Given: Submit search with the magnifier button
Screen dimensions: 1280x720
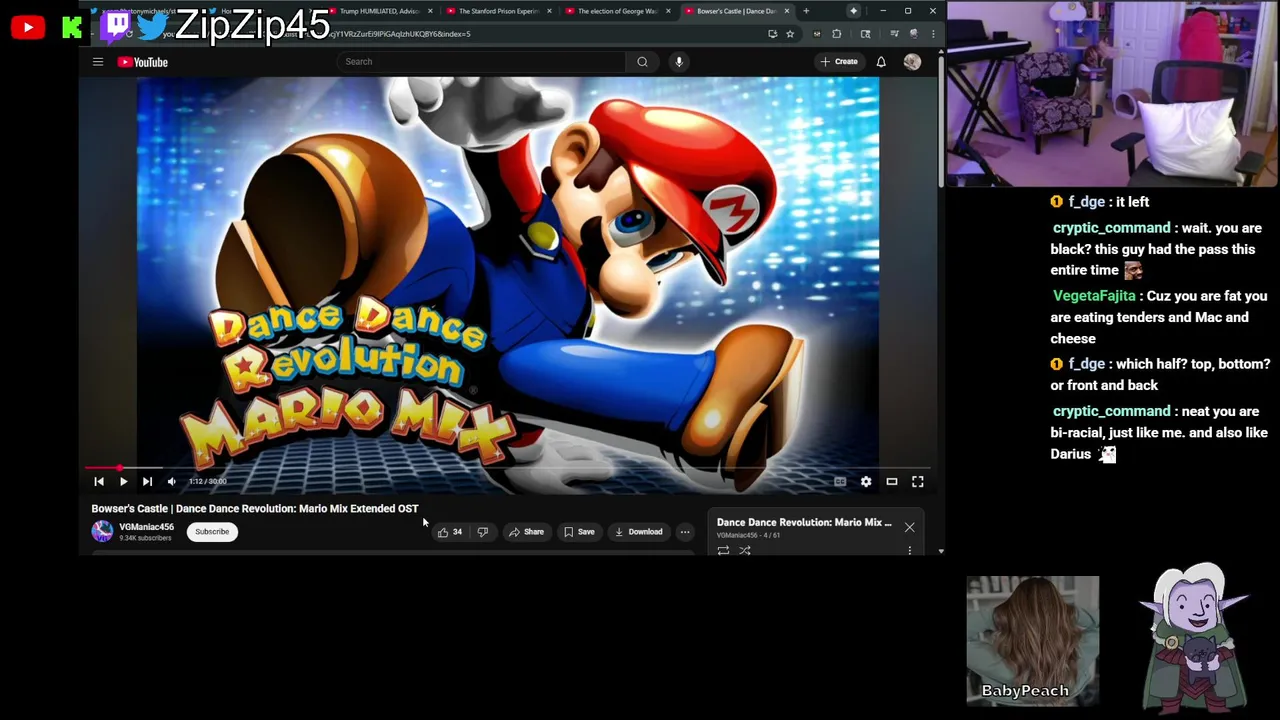Looking at the screenshot, I should point(642,62).
